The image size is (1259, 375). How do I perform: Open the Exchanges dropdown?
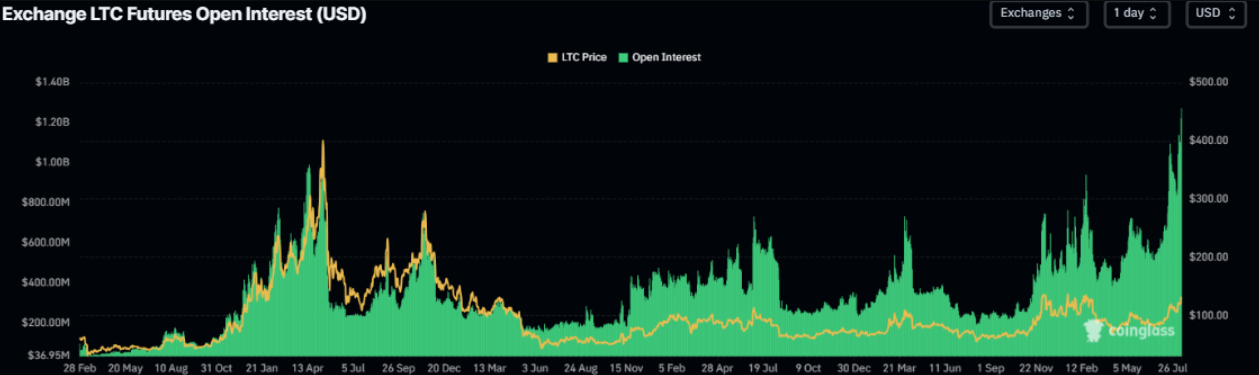pos(1038,14)
